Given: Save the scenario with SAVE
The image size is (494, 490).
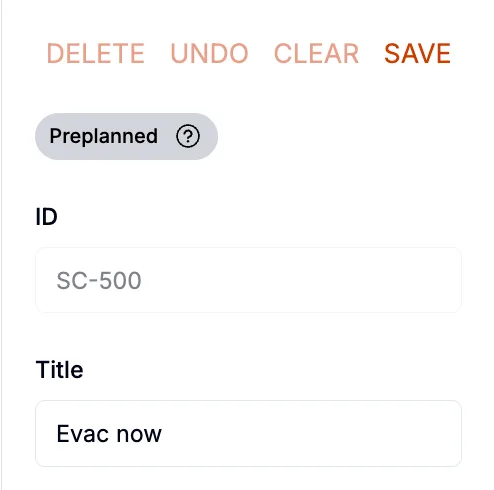Looking at the screenshot, I should tap(417, 53).
